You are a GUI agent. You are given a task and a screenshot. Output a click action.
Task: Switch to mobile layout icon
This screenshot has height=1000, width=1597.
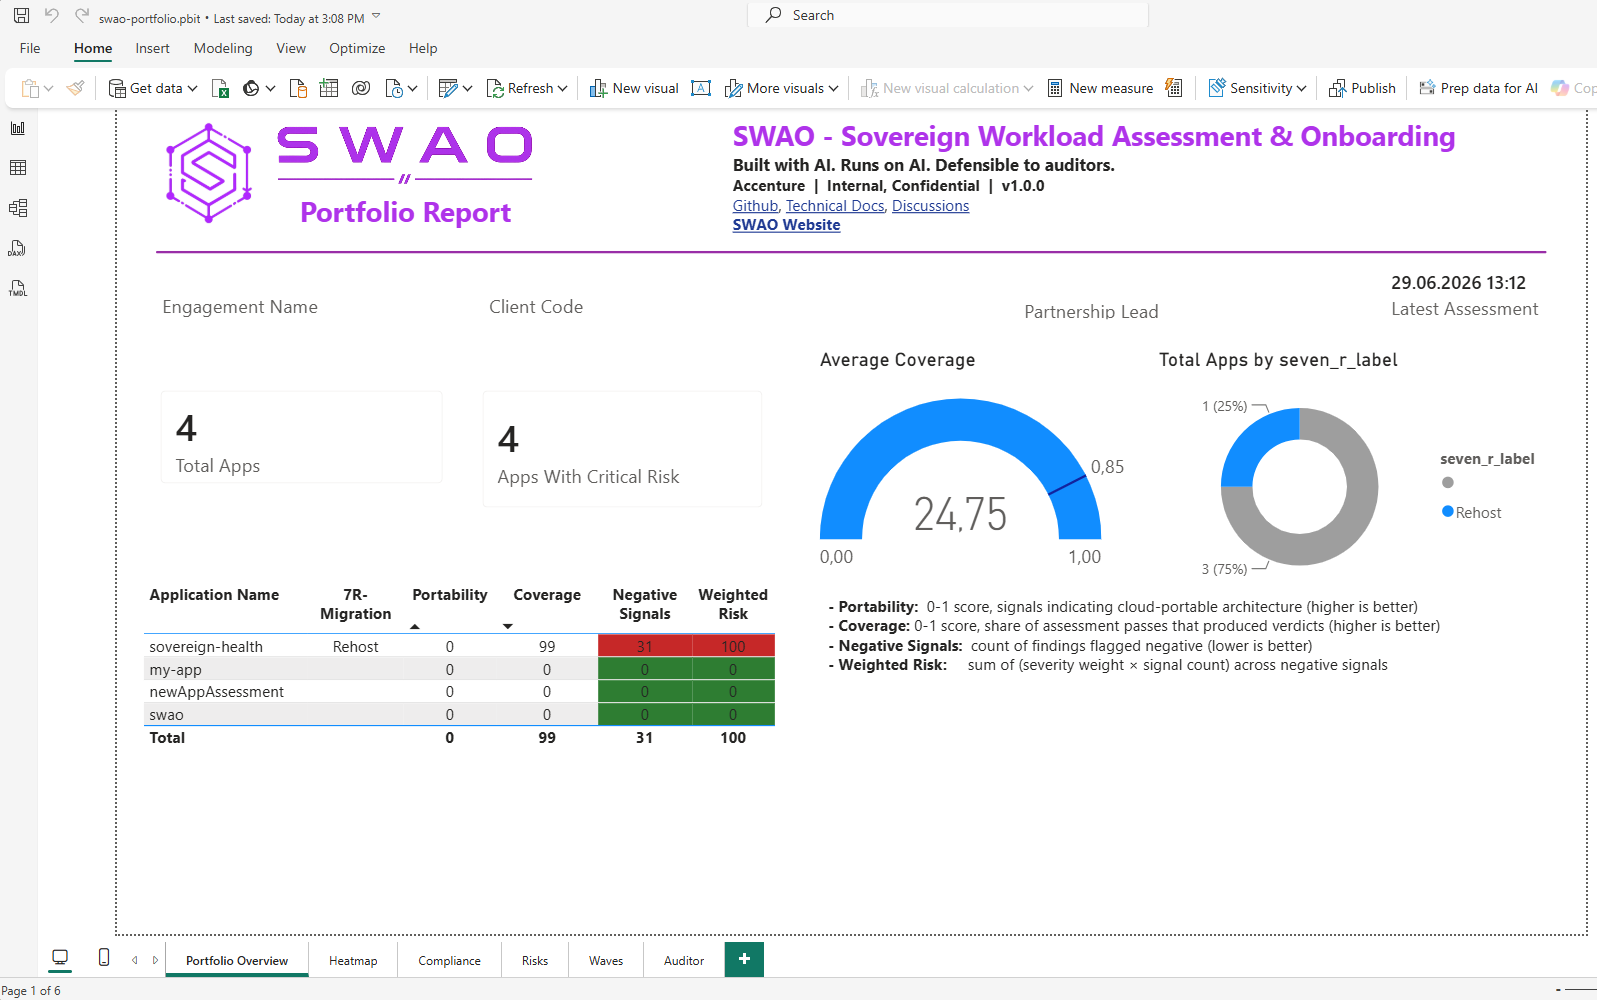(x=104, y=958)
